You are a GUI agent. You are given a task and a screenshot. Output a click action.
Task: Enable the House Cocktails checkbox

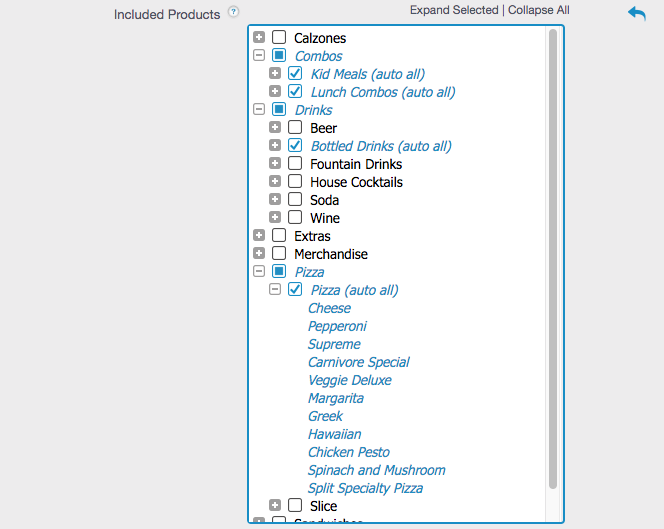[295, 182]
